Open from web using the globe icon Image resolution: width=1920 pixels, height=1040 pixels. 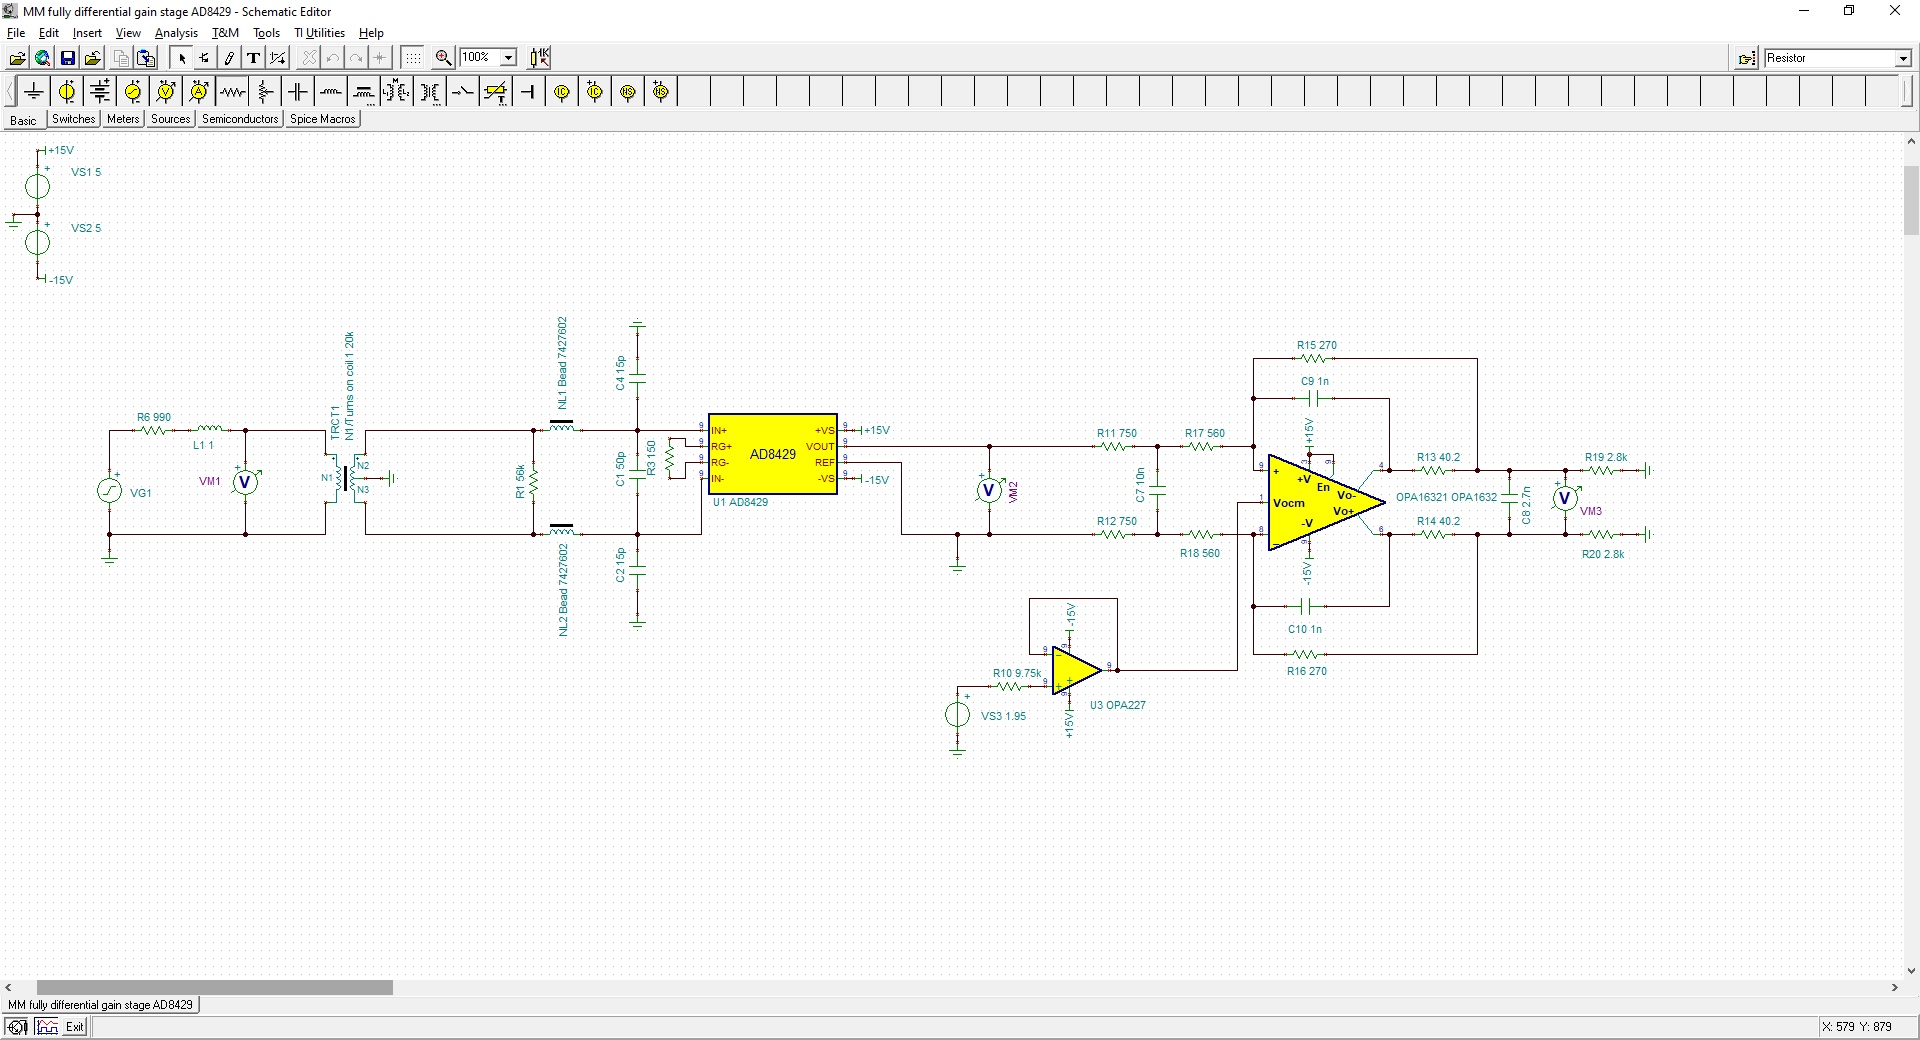(x=42, y=58)
